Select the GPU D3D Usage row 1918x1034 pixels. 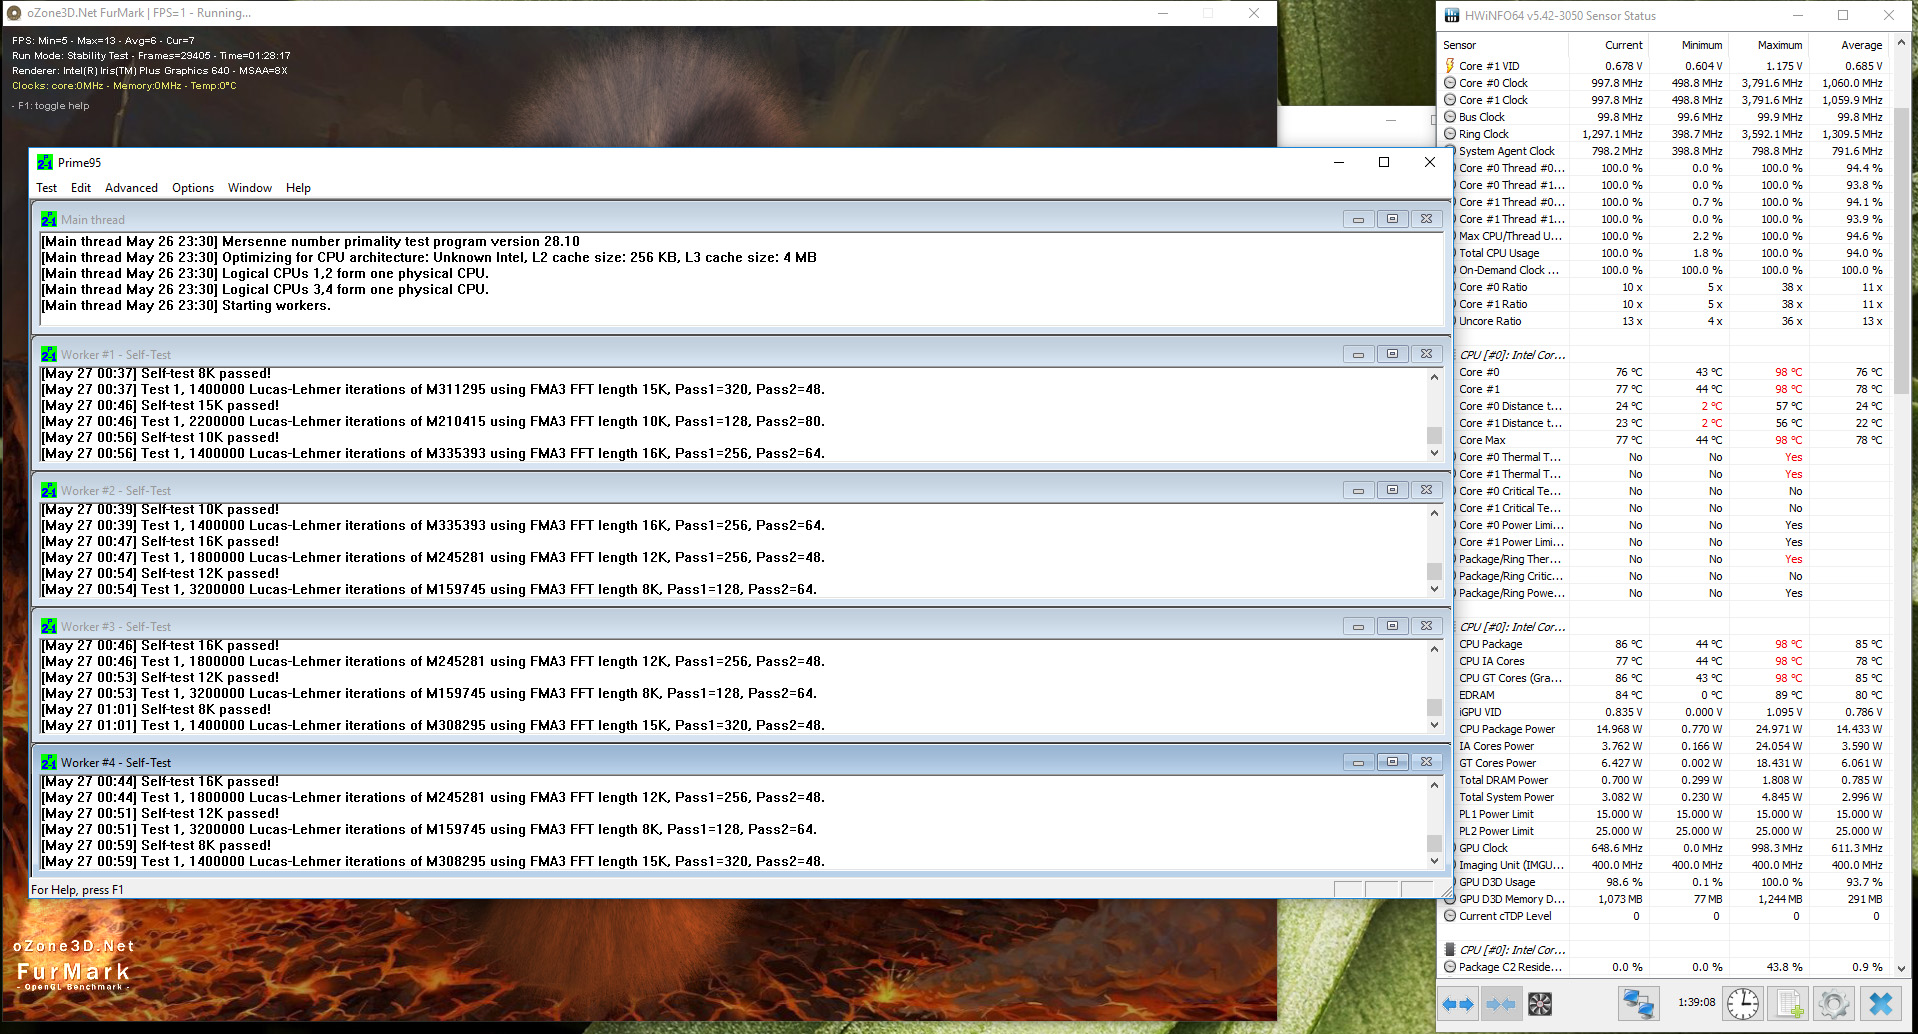tap(1665, 882)
